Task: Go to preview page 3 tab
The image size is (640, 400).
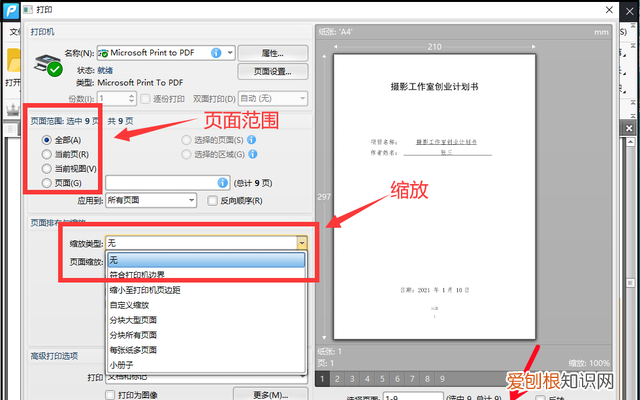Action: tap(352, 379)
